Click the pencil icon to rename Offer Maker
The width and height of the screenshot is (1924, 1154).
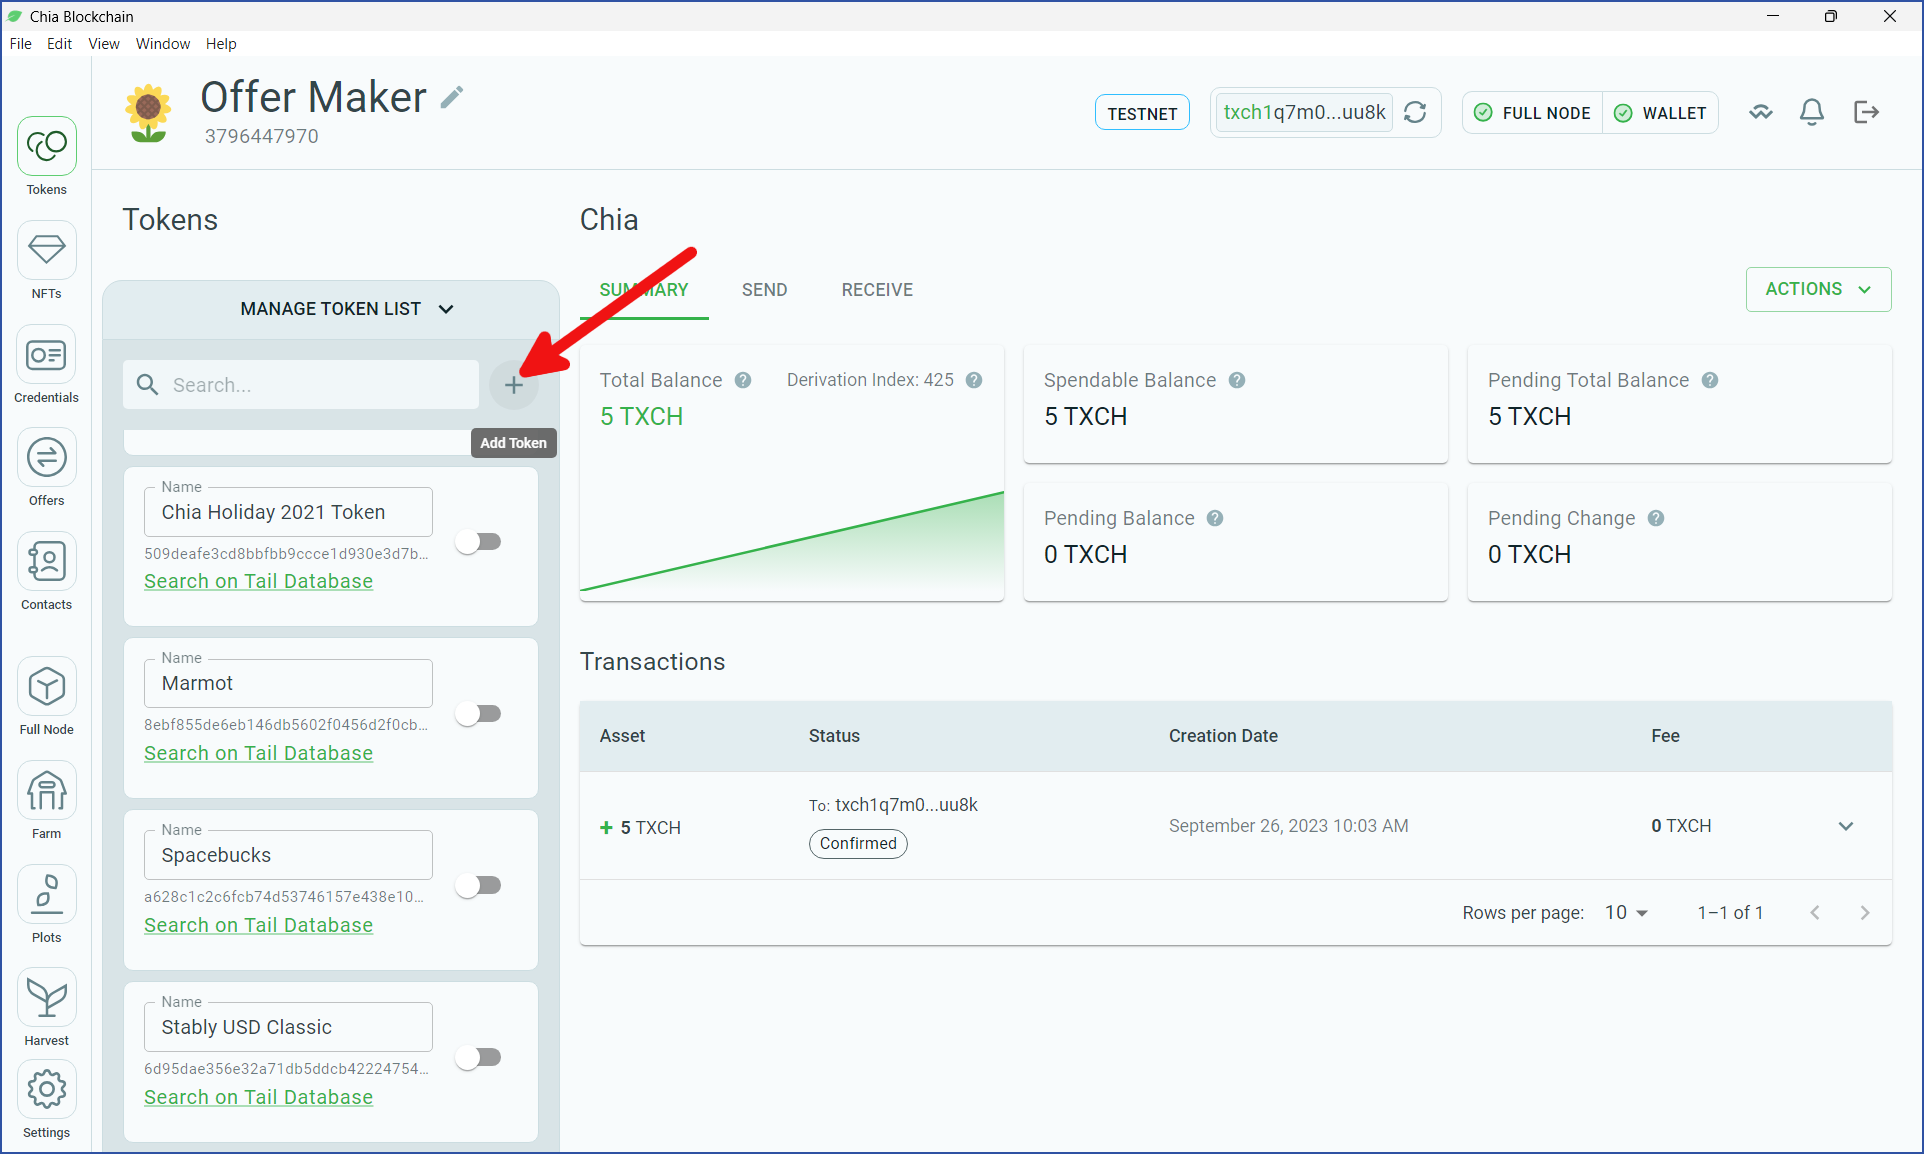(452, 97)
